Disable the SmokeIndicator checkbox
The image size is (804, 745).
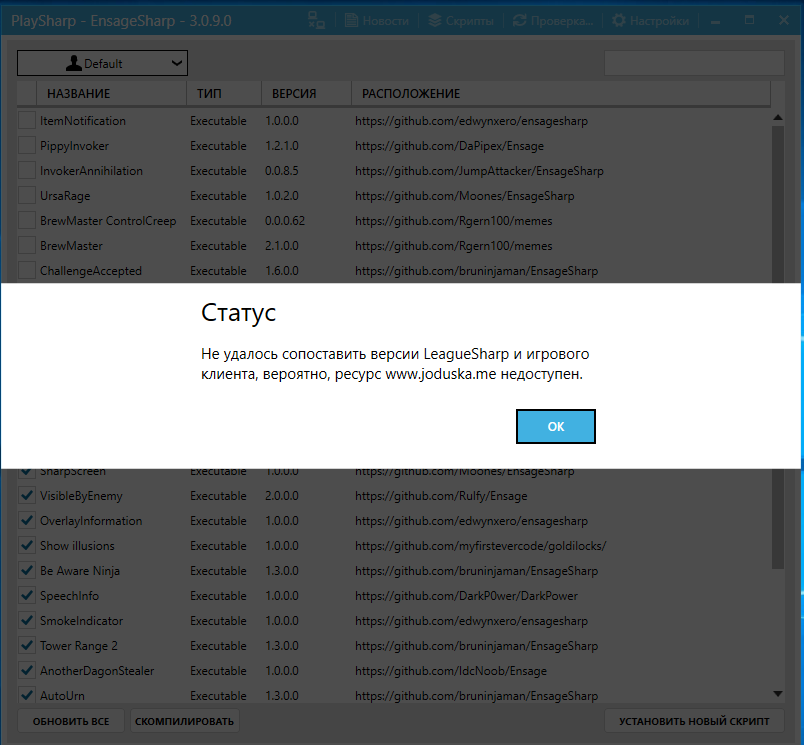pyautogui.click(x=27, y=620)
